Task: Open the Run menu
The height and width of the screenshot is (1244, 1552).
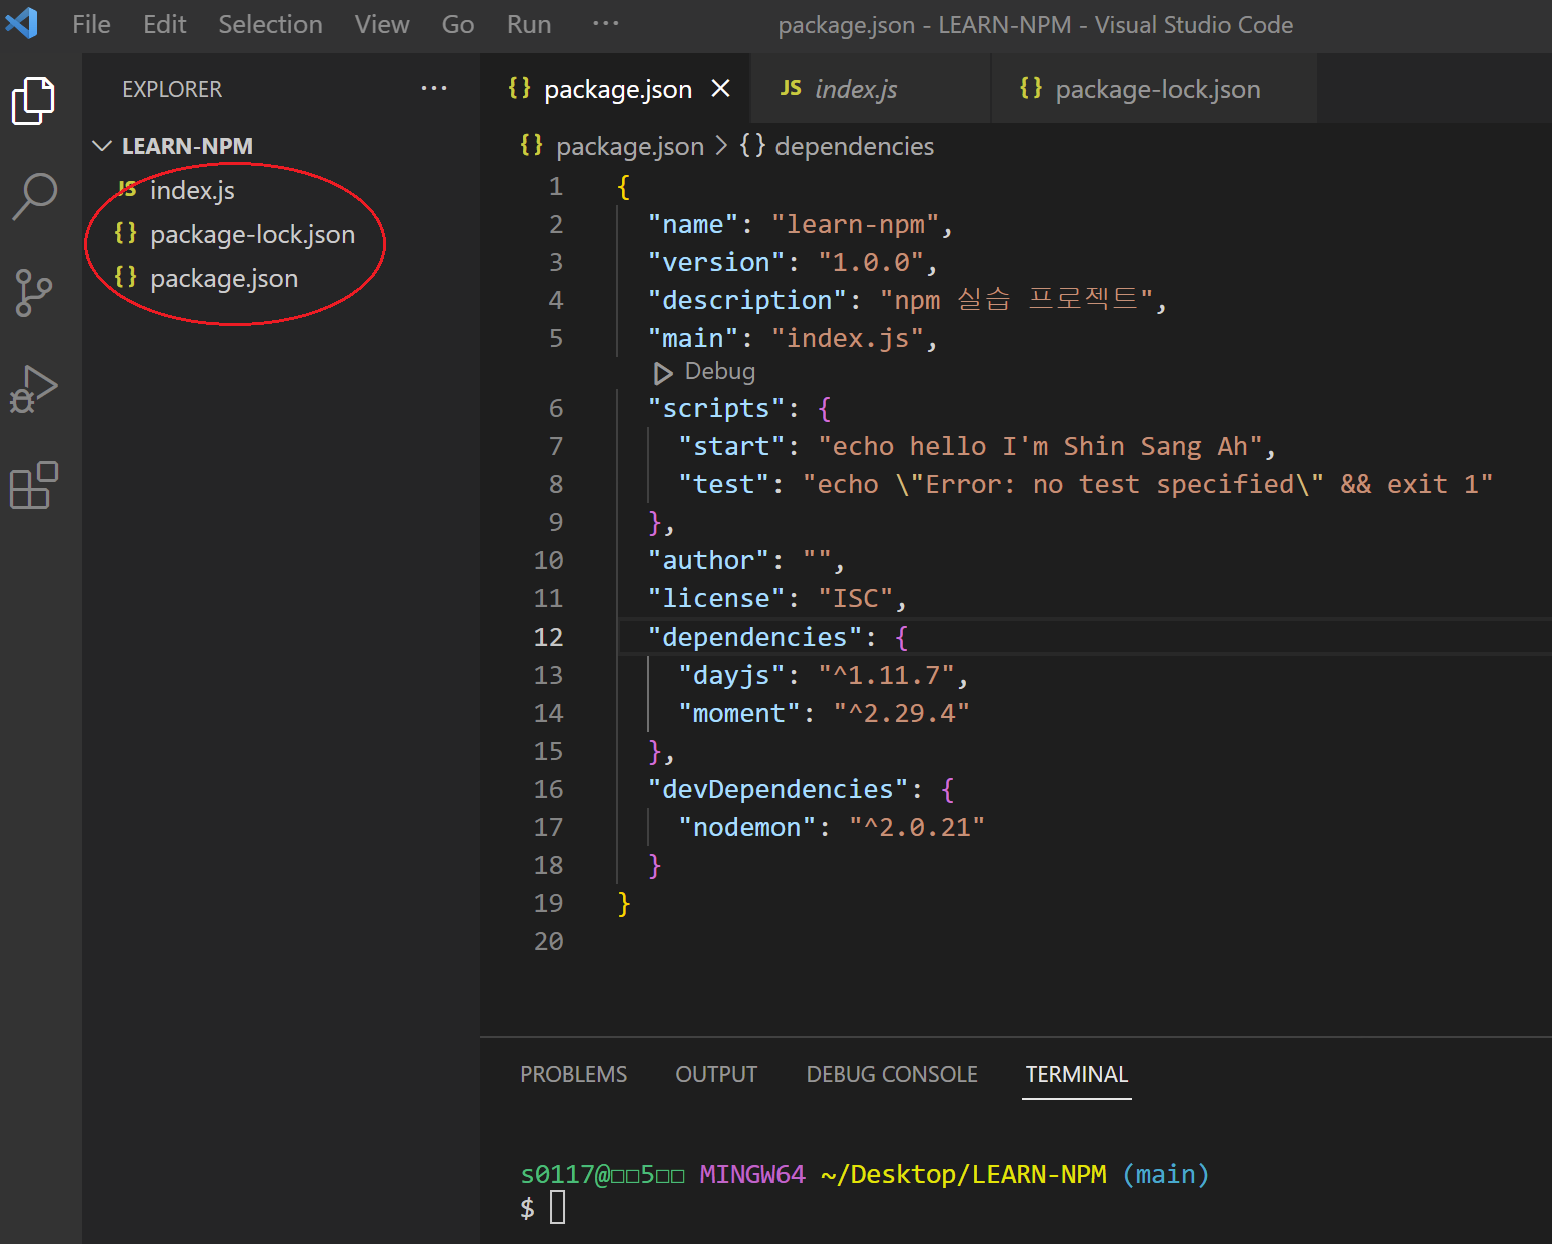Action: click(x=529, y=24)
